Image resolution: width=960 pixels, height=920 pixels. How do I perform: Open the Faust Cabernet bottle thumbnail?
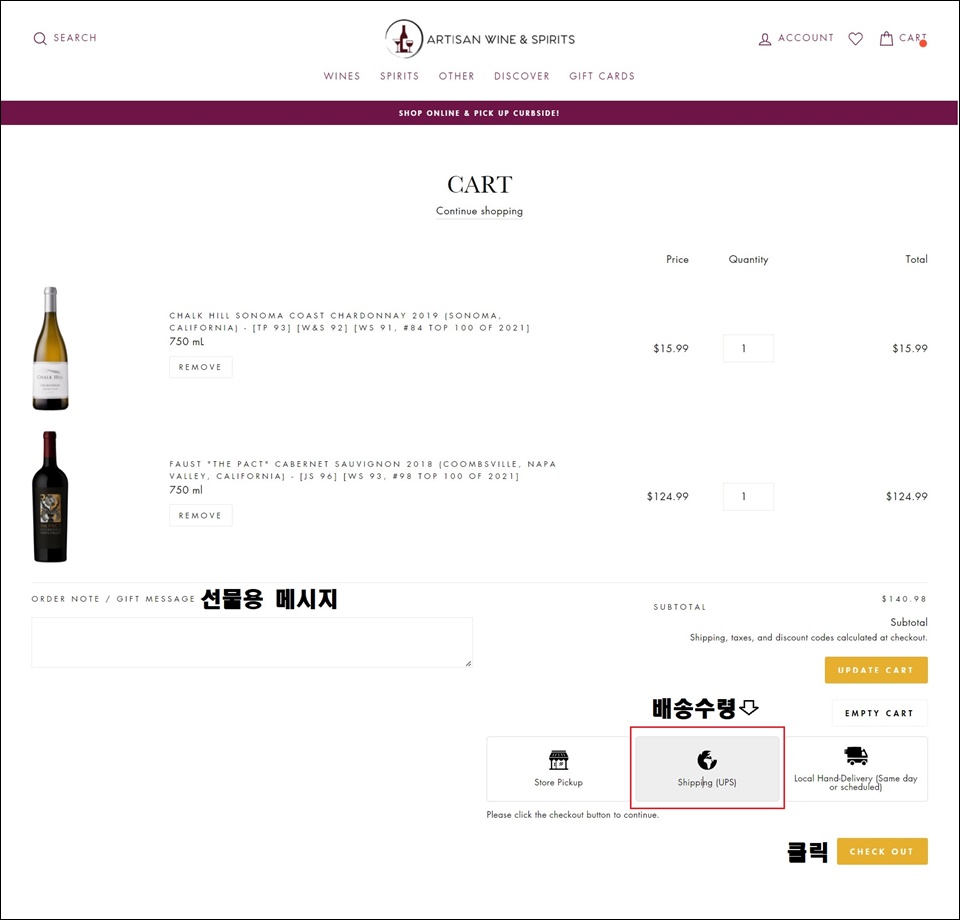(x=50, y=496)
